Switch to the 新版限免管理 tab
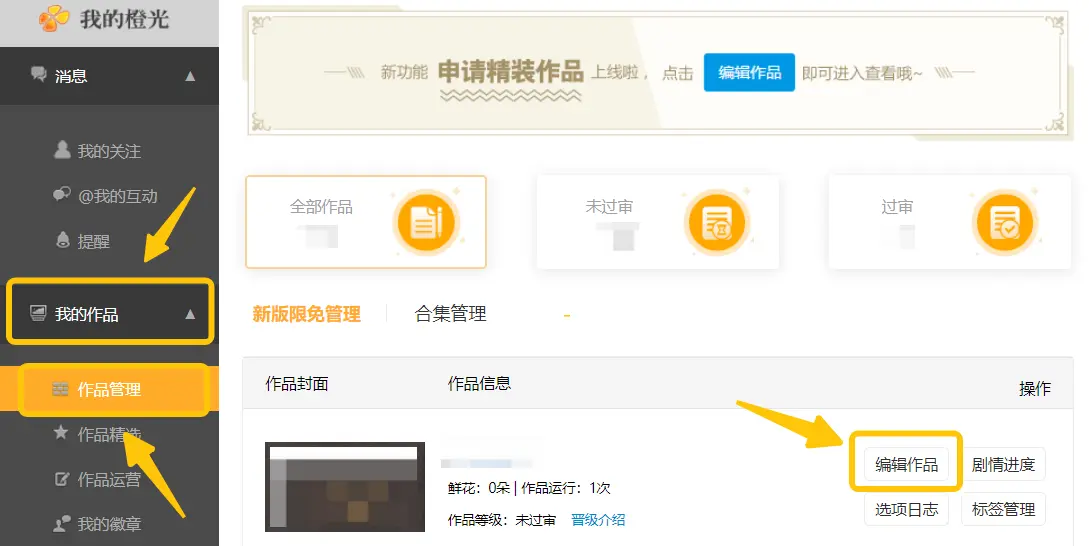This screenshot has height=546, width=1089. pyautogui.click(x=306, y=314)
